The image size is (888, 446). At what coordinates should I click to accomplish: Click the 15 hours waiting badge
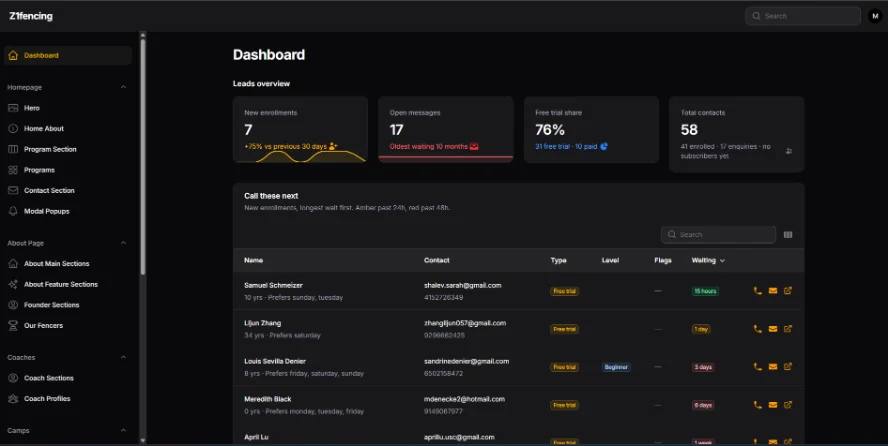click(705, 291)
